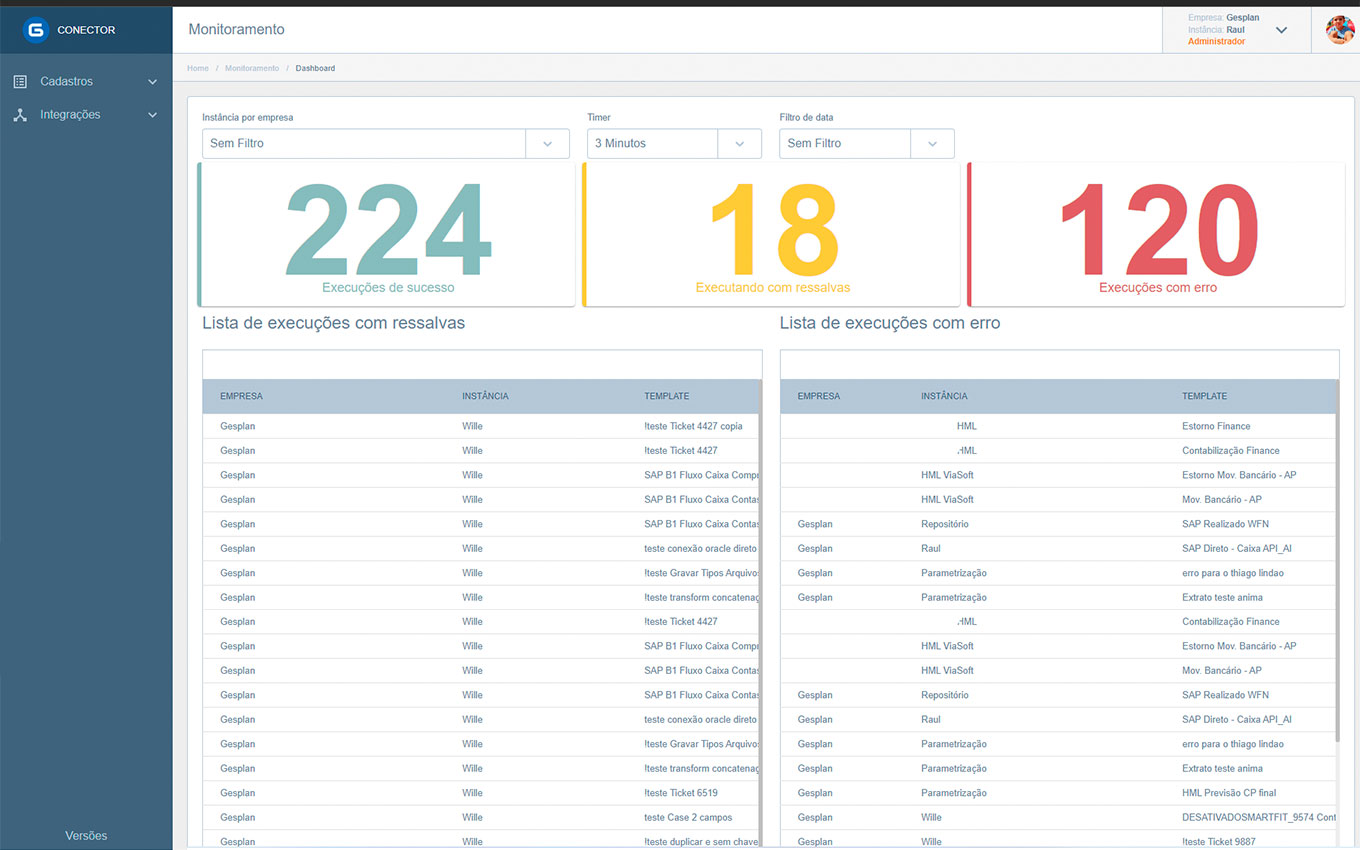Sort by Template column in ressalvas table
The image size is (1360, 850).
[x=666, y=396]
